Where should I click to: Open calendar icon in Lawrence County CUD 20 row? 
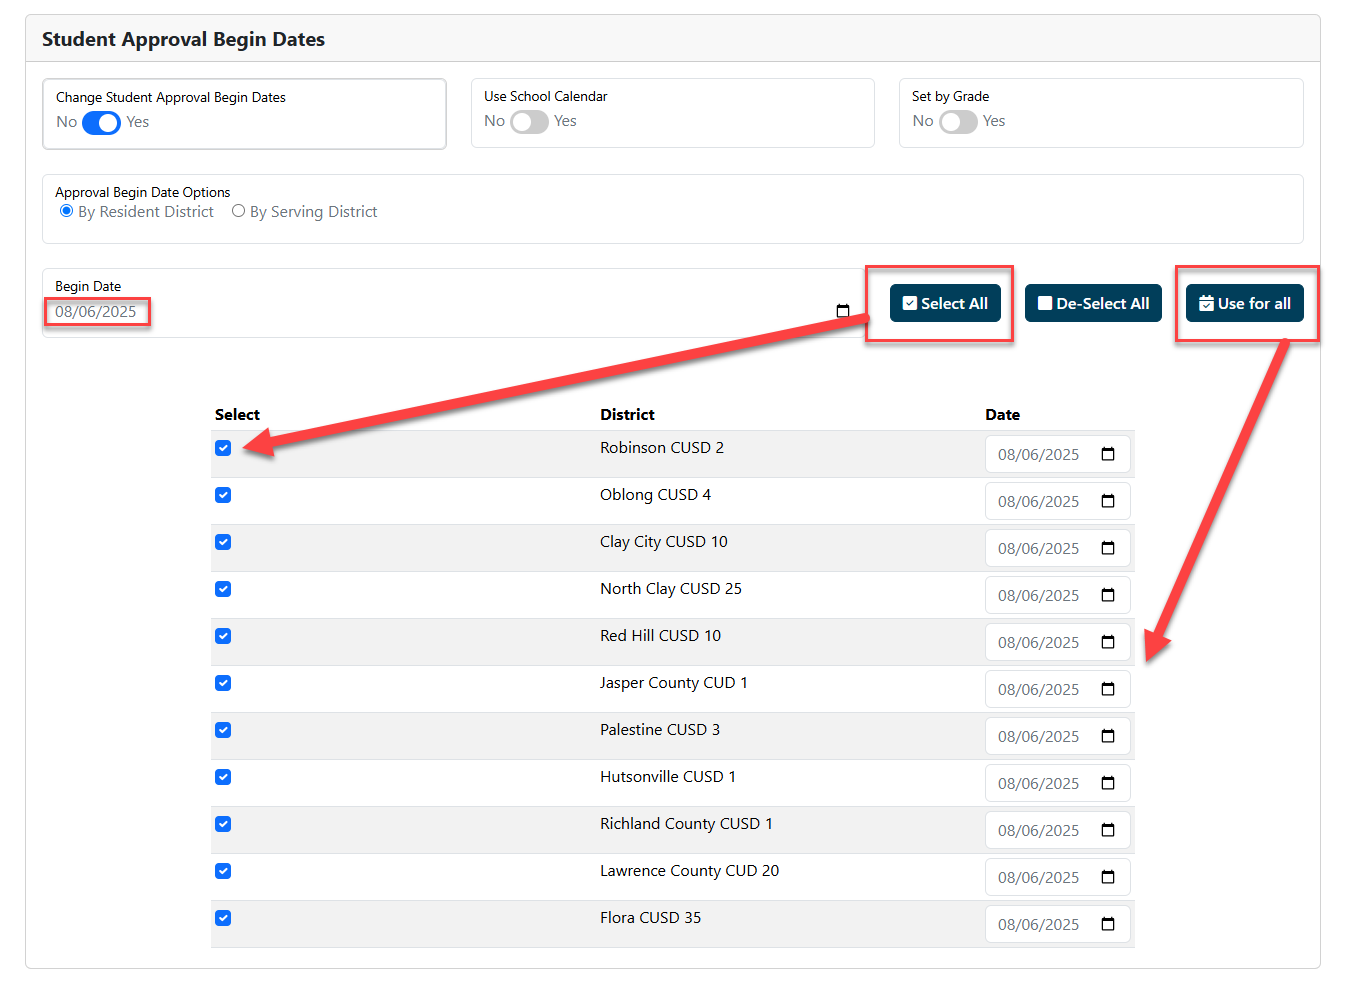coord(1108,877)
